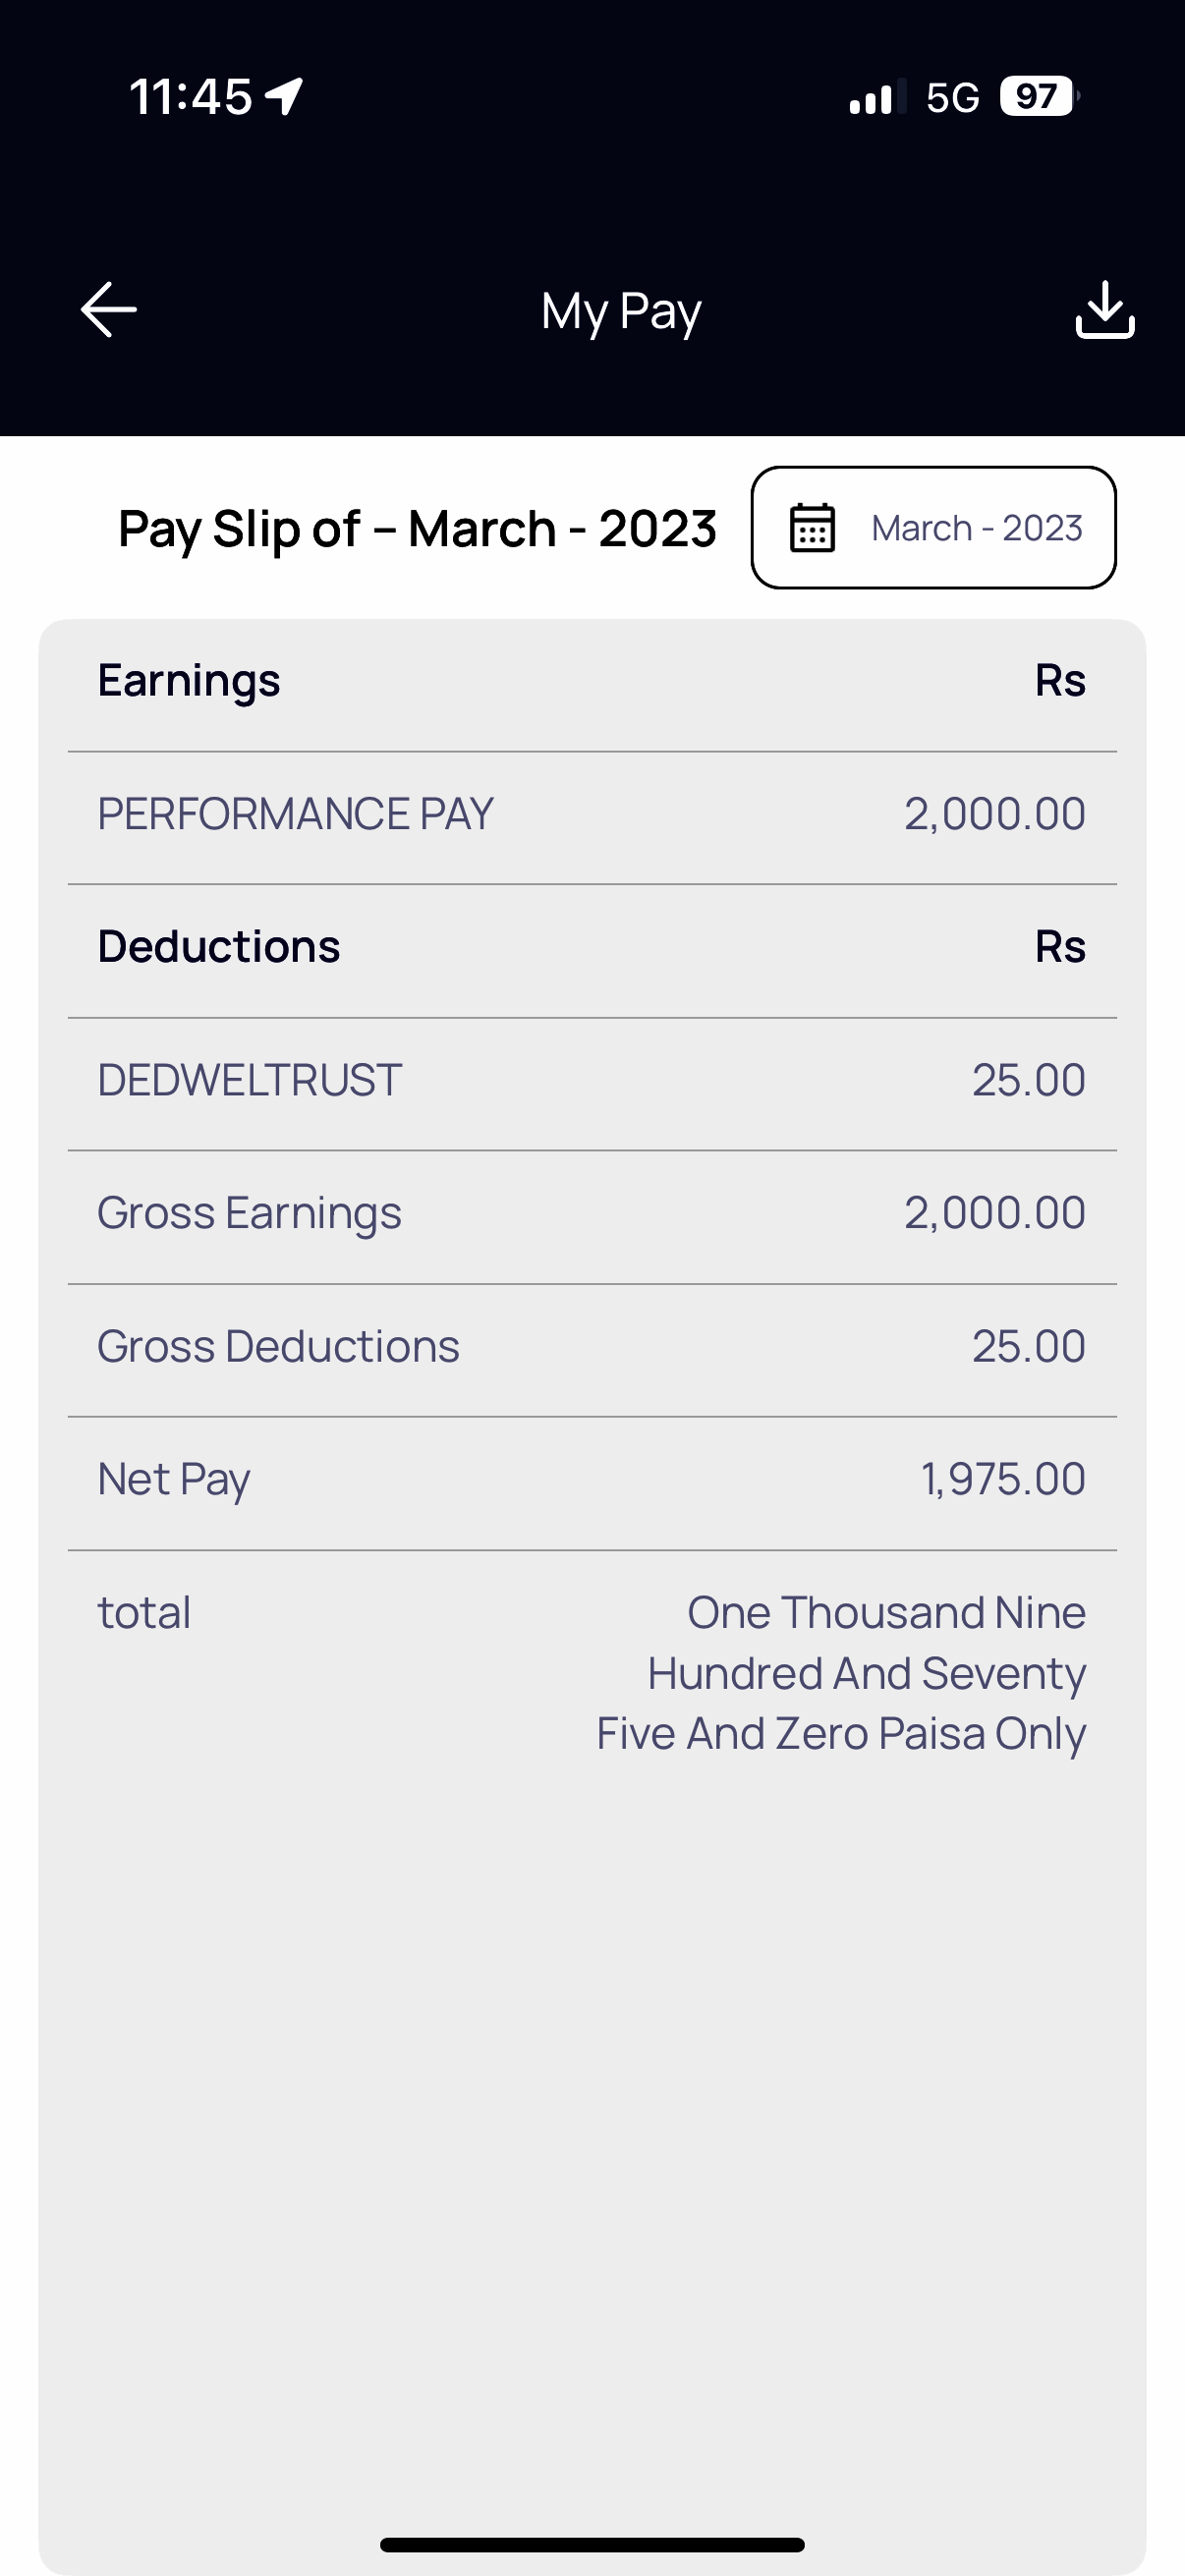The width and height of the screenshot is (1185, 2576).
Task: Tap the Deductions section header
Action: point(219,947)
